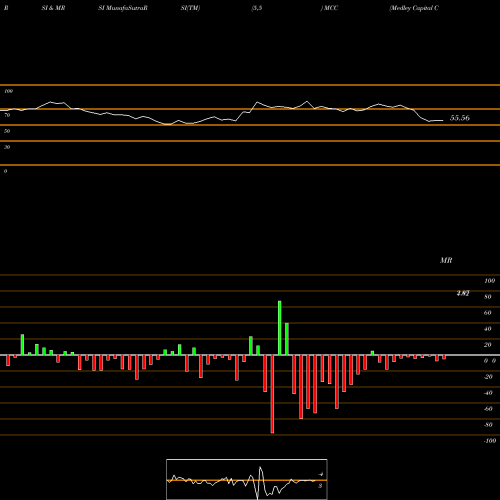Click the 'MR' panel title

(446, 260)
